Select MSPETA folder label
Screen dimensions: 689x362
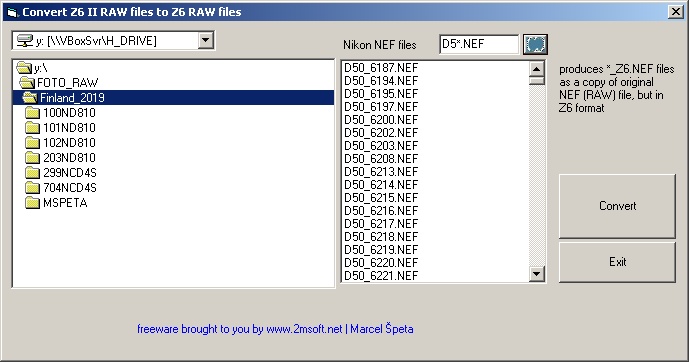tap(65, 203)
